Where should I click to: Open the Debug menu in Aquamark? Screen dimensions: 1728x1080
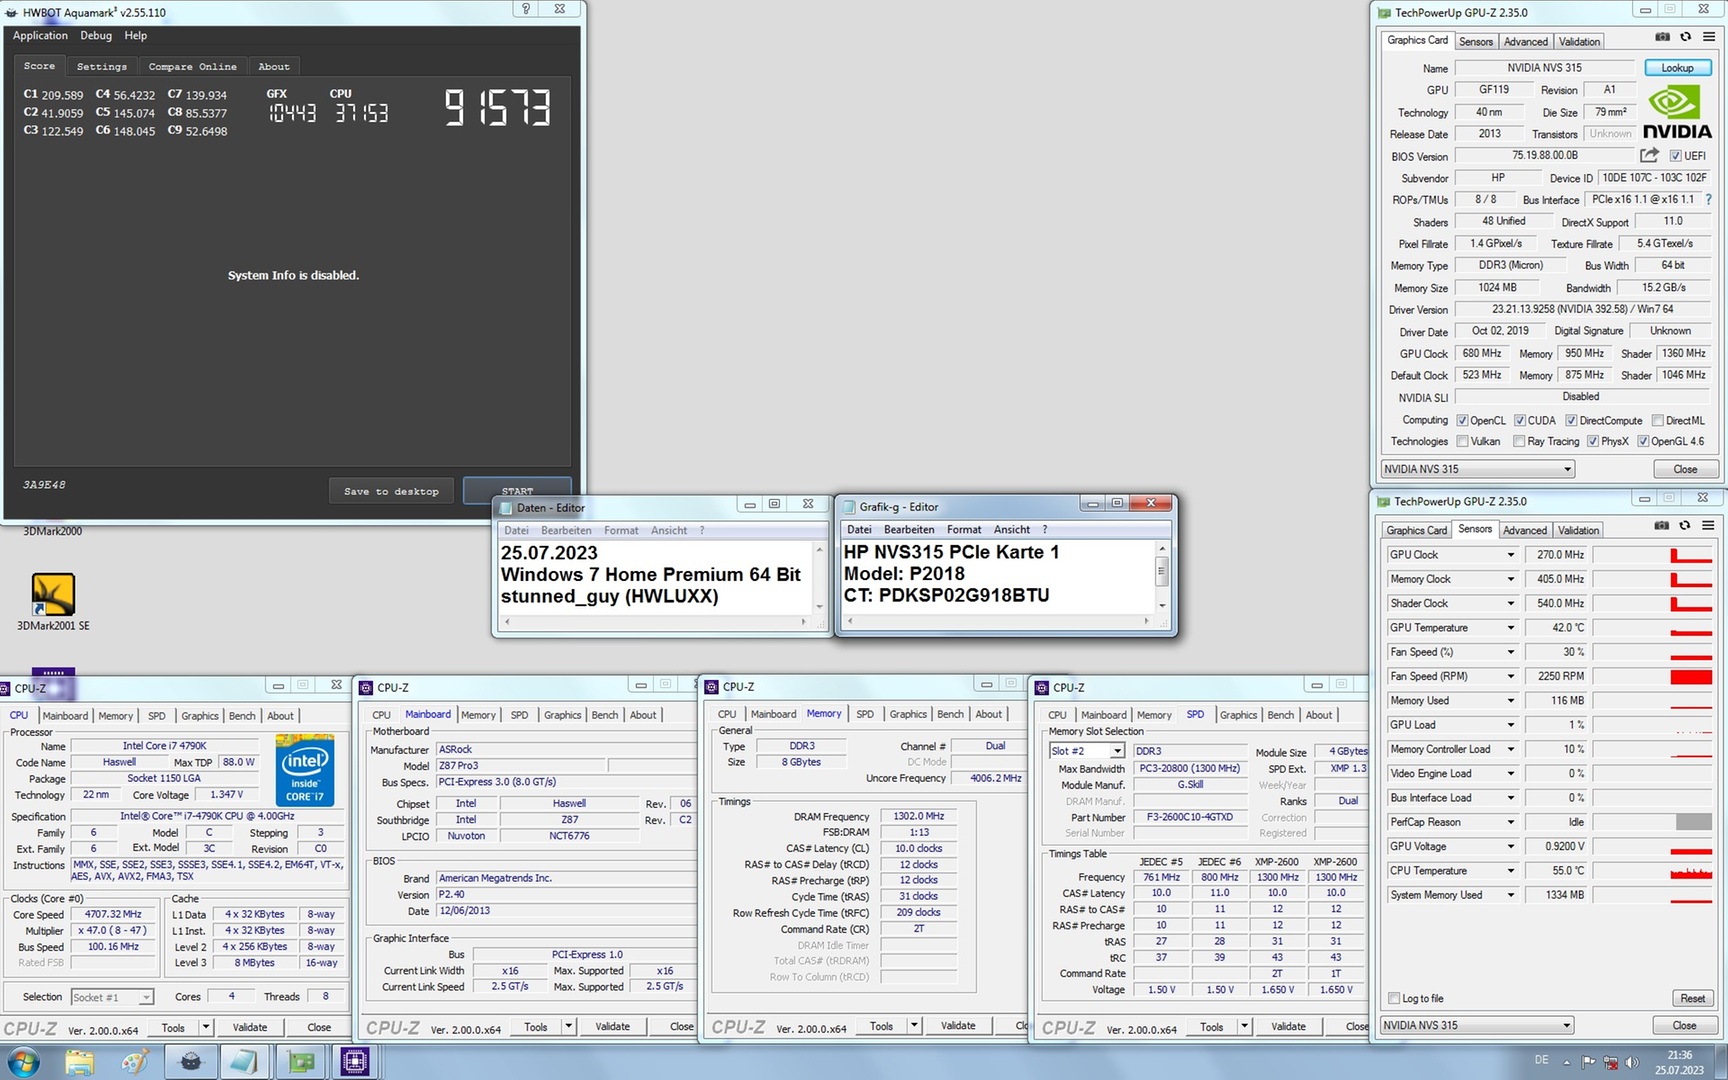[96, 35]
